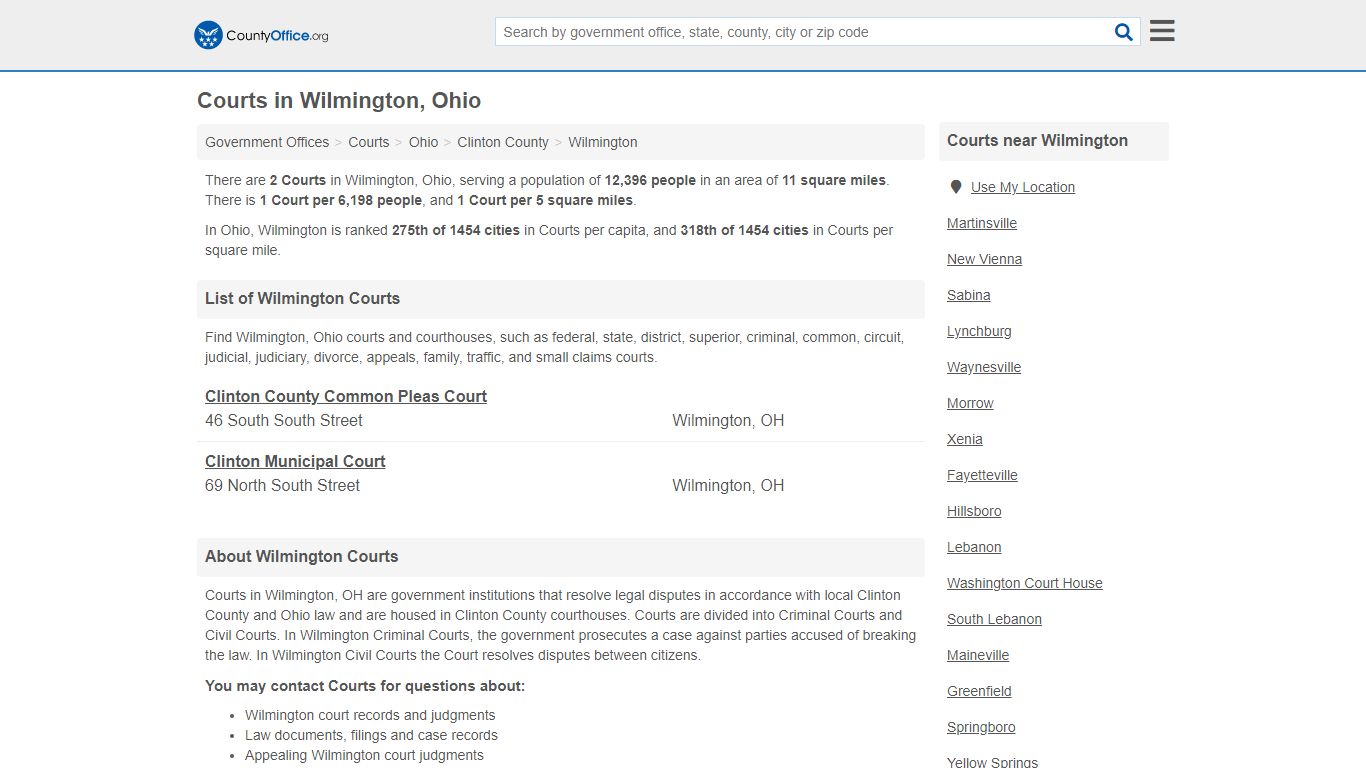Click Use My Location link
This screenshot has width=1366, height=768.
pyautogui.click(x=1023, y=187)
